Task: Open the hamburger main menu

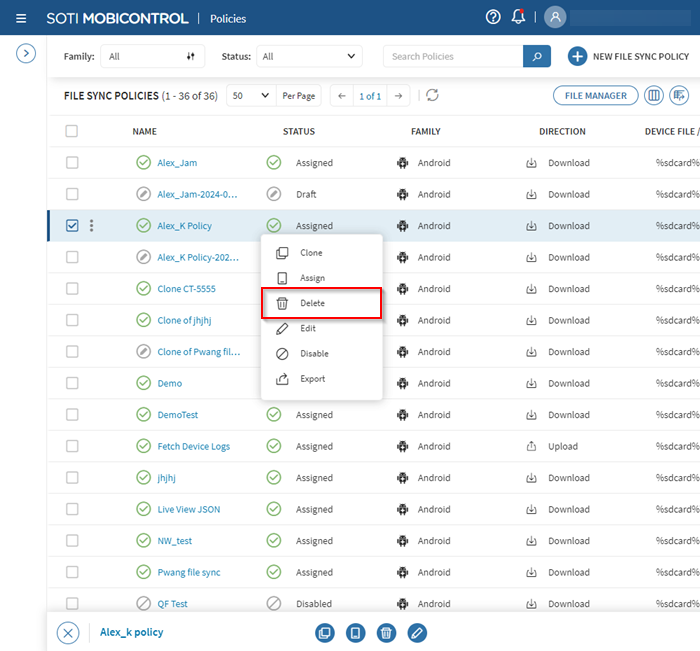Action: tap(21, 18)
